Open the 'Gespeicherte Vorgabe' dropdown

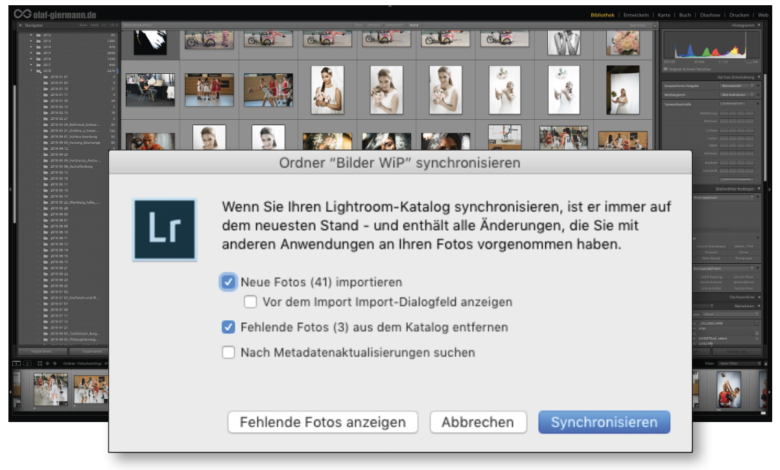pyautogui.click(x=735, y=86)
